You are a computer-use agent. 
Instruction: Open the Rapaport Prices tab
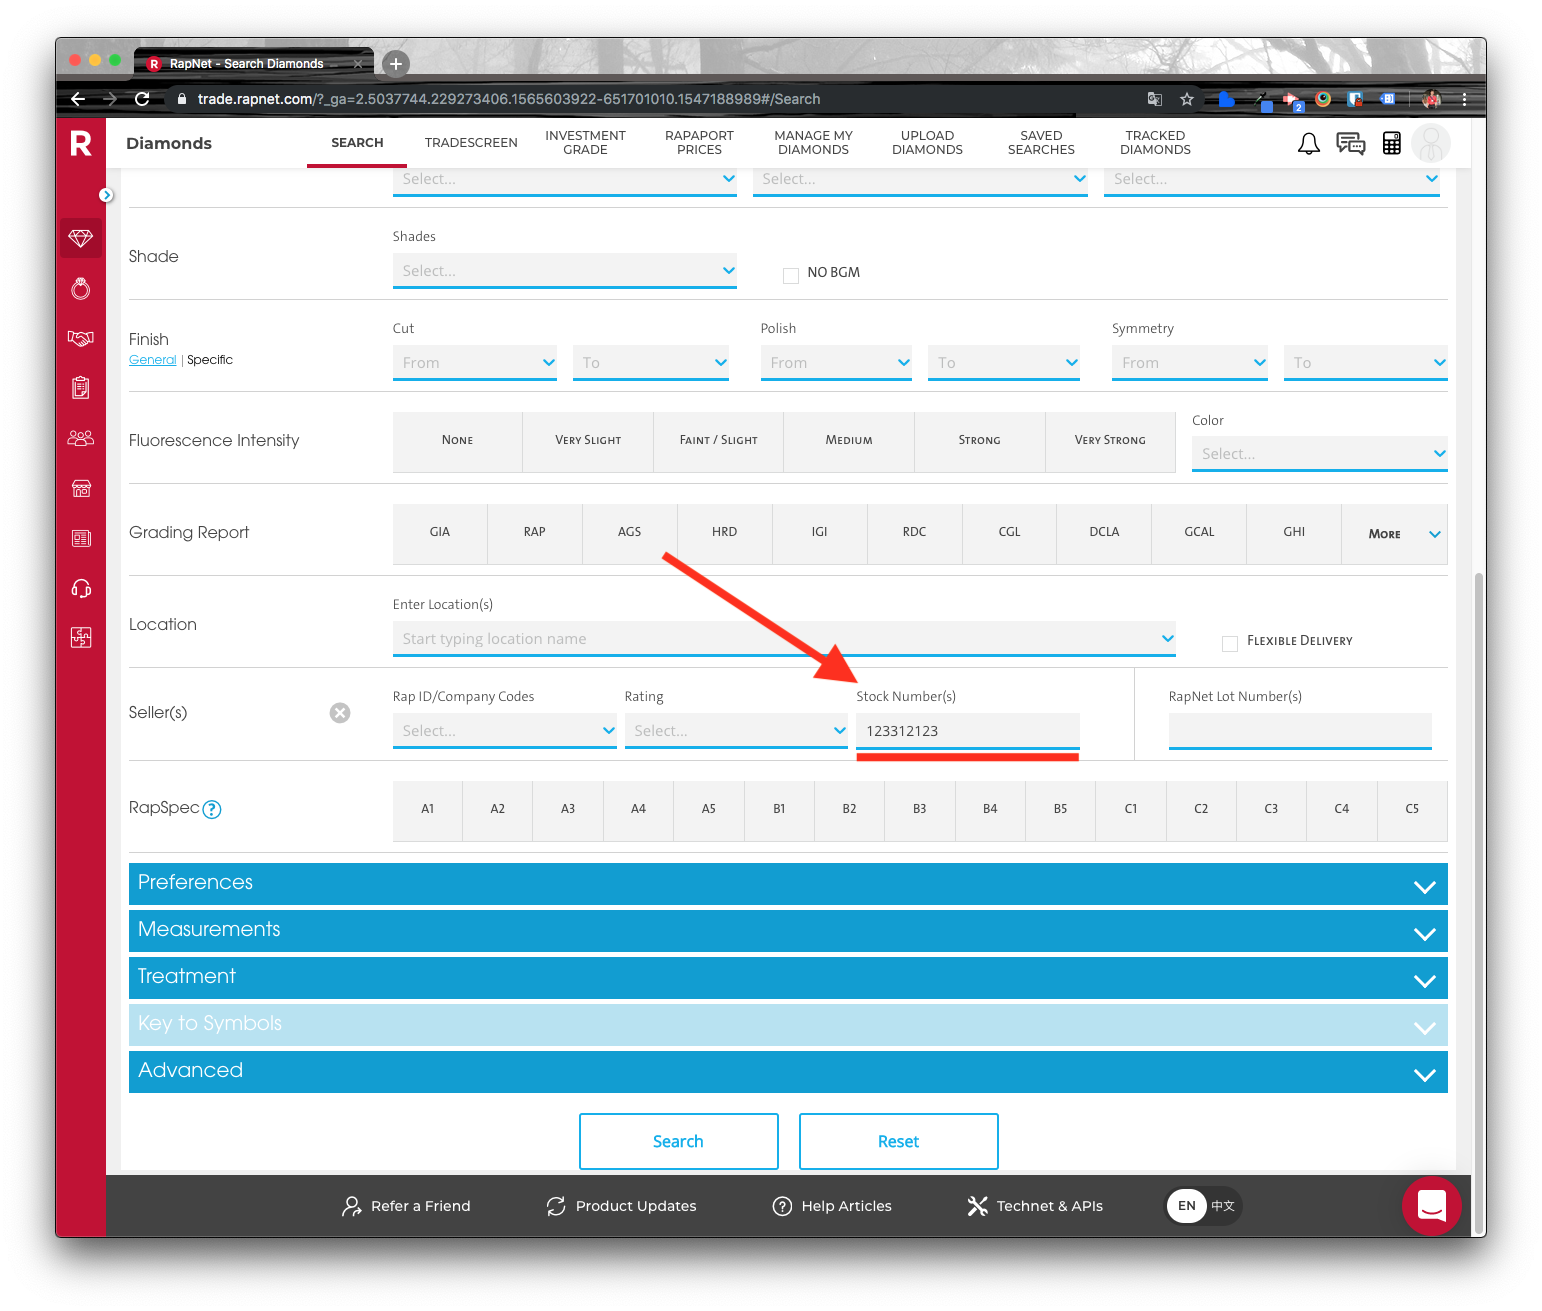pyautogui.click(x=699, y=143)
